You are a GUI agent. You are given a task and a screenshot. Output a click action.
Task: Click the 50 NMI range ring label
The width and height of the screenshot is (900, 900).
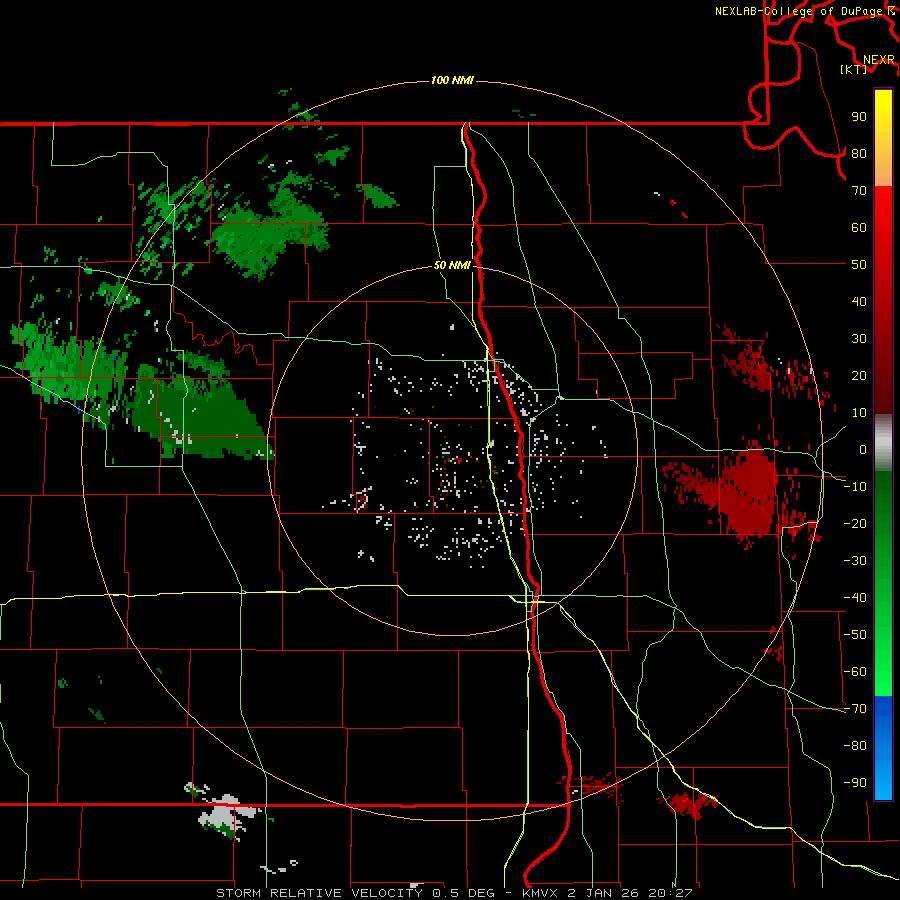(452, 265)
